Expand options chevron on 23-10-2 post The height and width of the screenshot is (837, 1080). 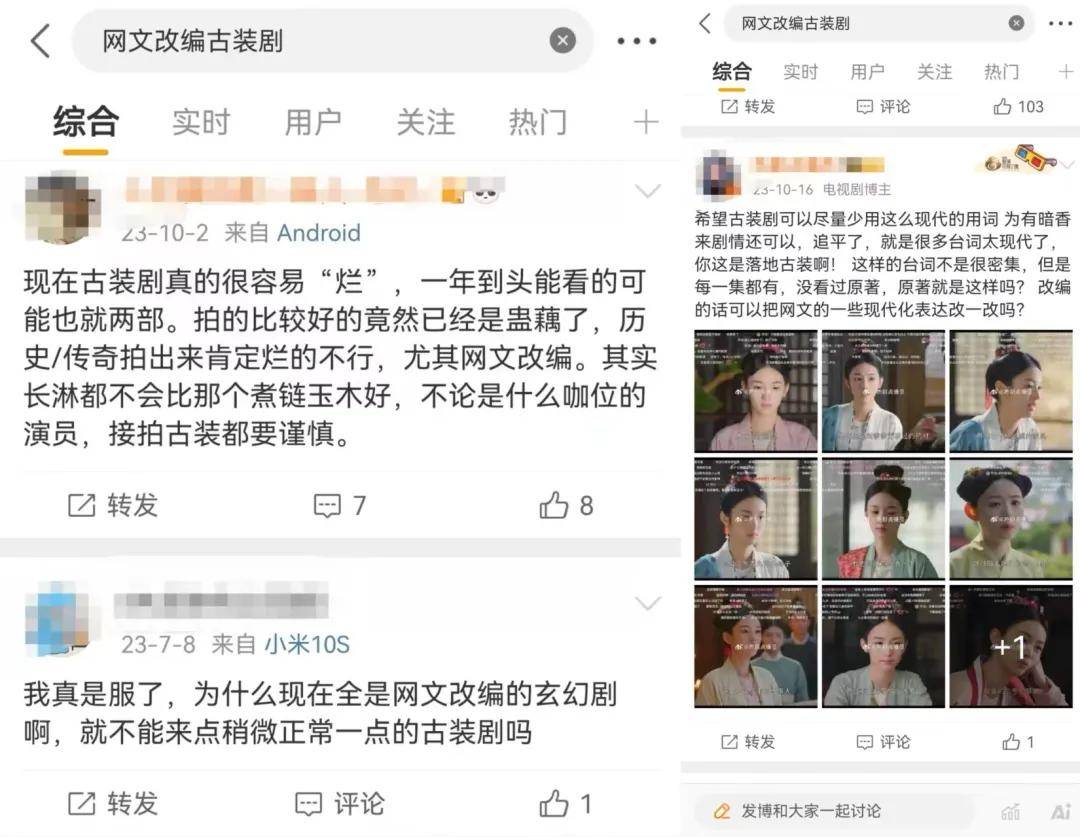pyautogui.click(x=647, y=190)
